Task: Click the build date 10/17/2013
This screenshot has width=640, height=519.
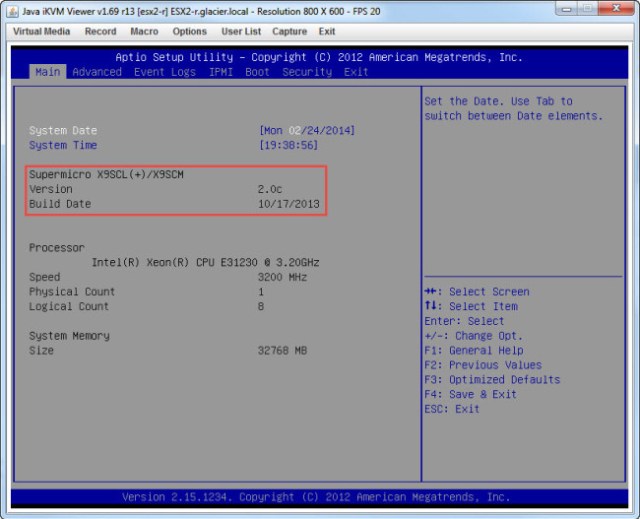Action: 289,204
